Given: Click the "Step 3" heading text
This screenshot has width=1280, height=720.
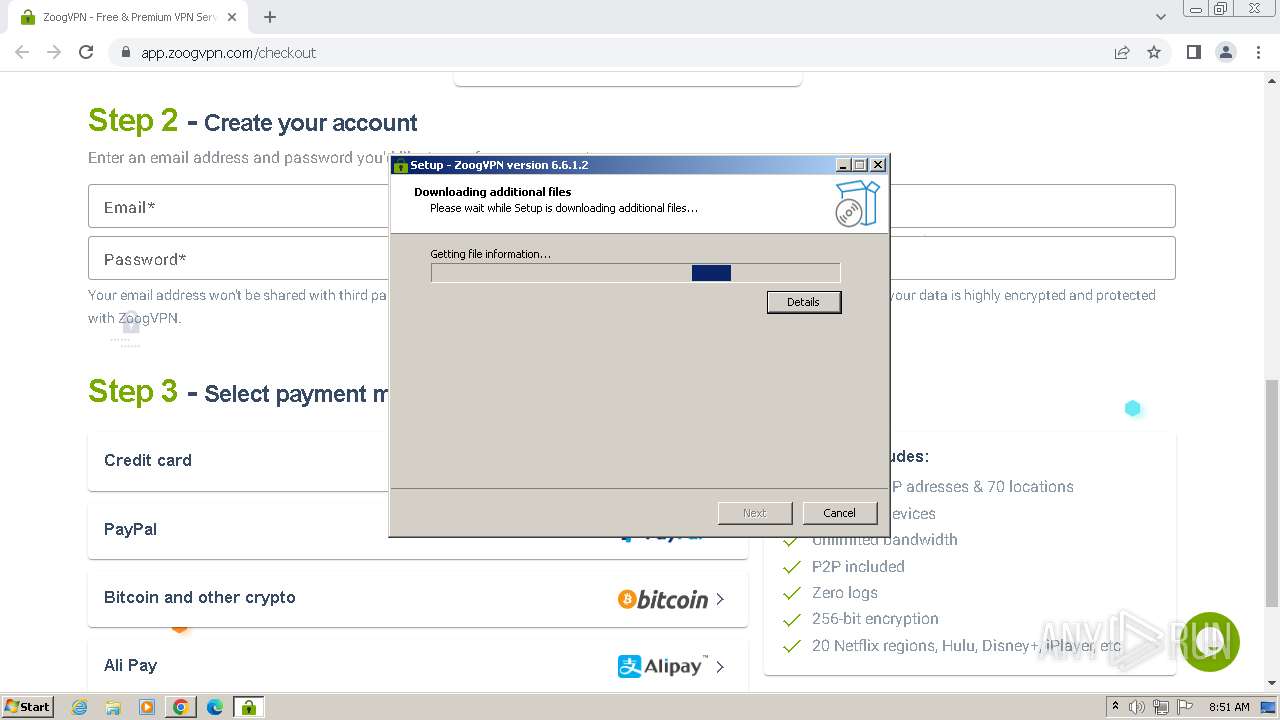Looking at the screenshot, I should point(133,391).
